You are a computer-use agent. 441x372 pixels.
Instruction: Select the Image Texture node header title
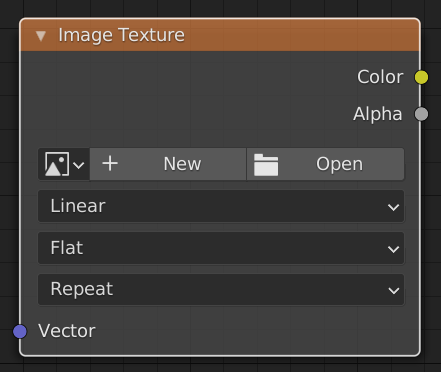tap(121, 35)
